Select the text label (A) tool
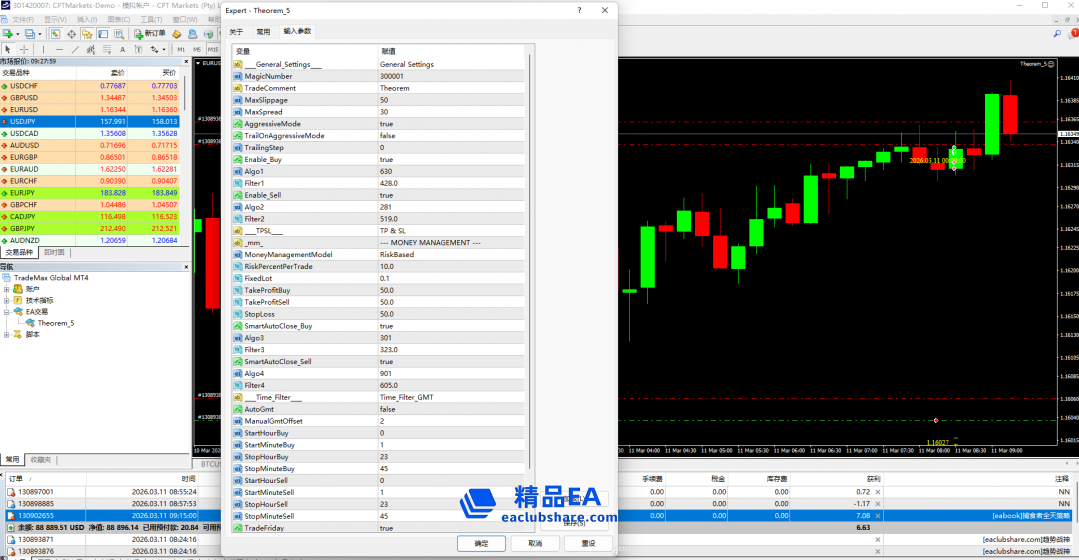The height and width of the screenshot is (560, 1079). click(123, 49)
